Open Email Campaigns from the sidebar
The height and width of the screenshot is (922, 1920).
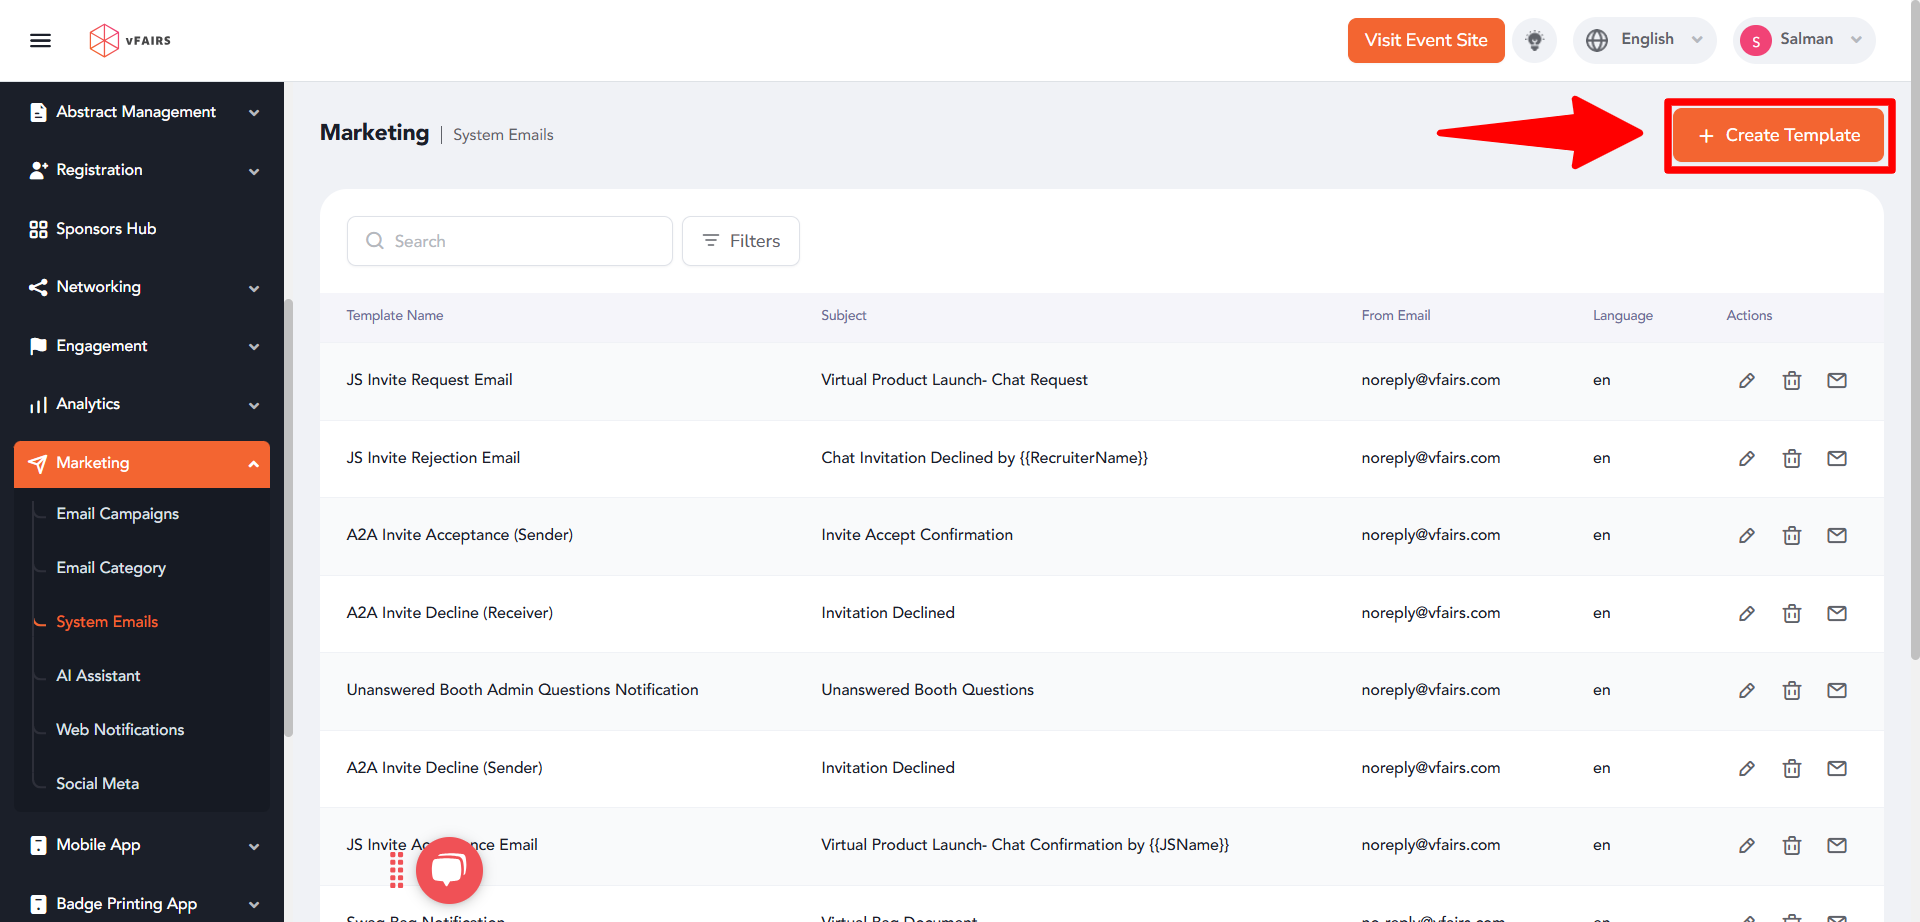point(117,513)
